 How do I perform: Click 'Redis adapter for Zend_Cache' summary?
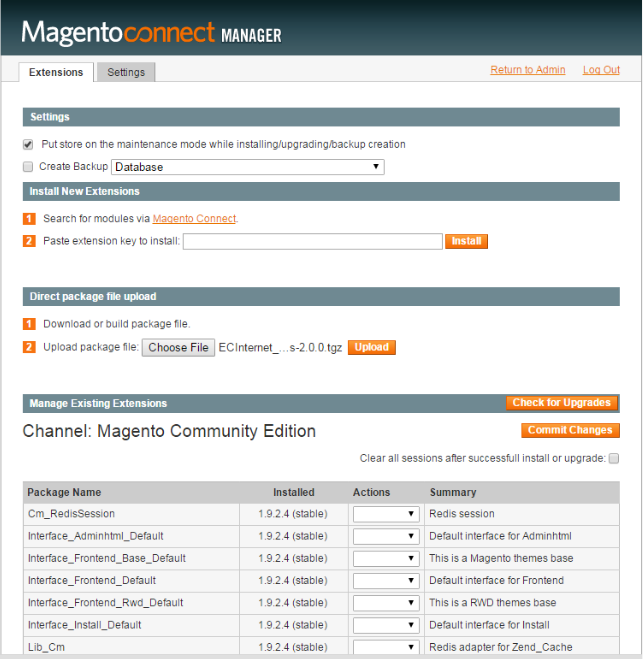pyautogui.click(x=501, y=647)
